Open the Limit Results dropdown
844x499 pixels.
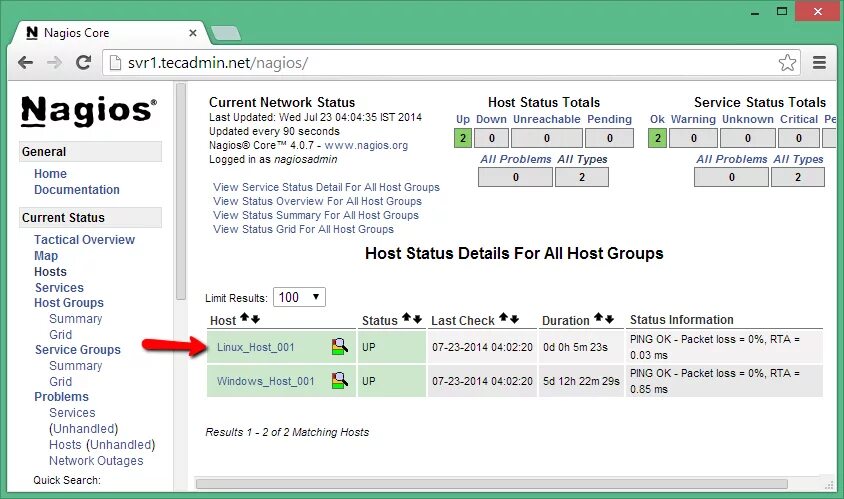(299, 297)
